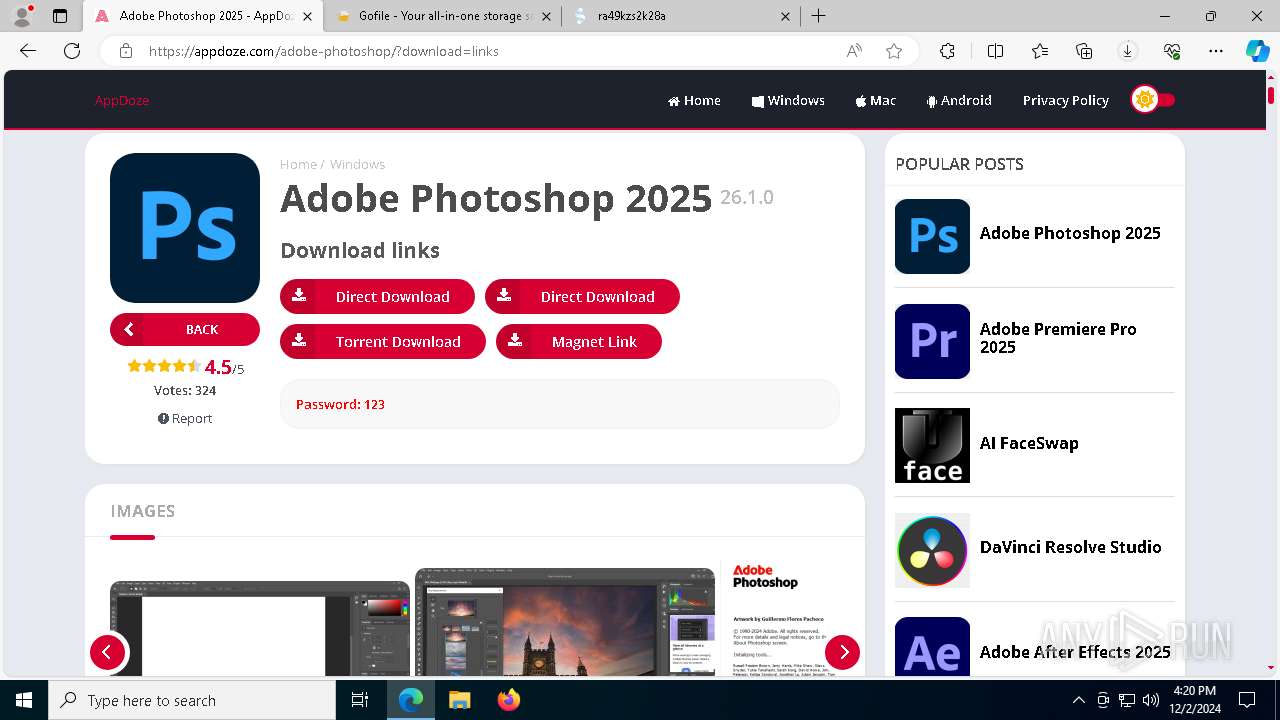
Task: Click the Torrent Download button
Action: click(x=383, y=341)
